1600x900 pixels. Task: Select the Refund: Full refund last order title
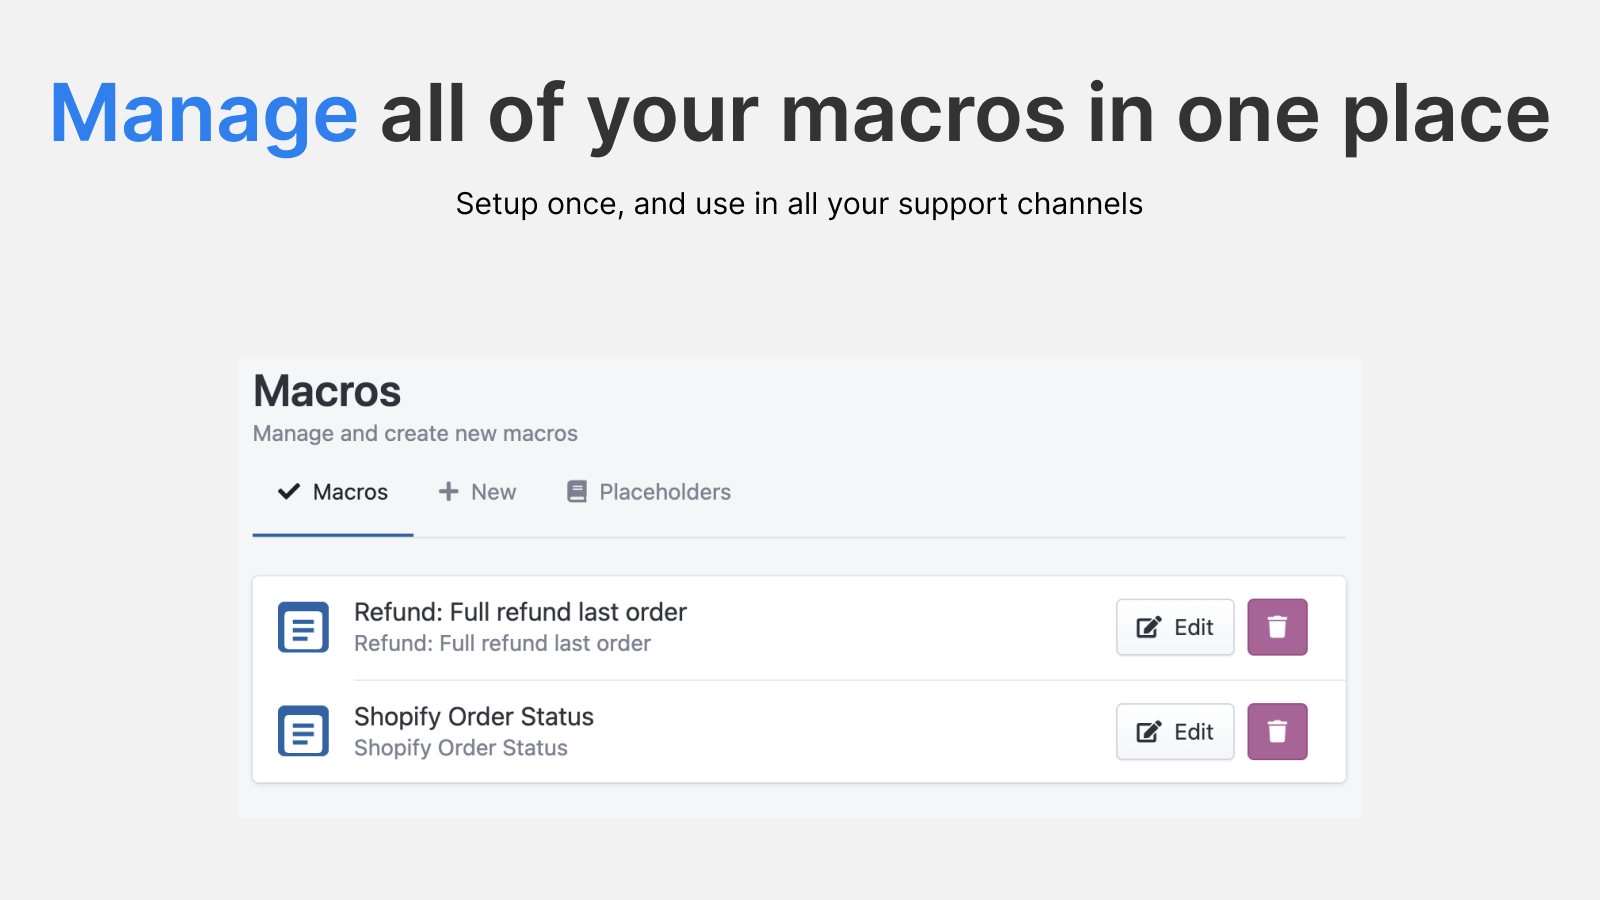(520, 612)
